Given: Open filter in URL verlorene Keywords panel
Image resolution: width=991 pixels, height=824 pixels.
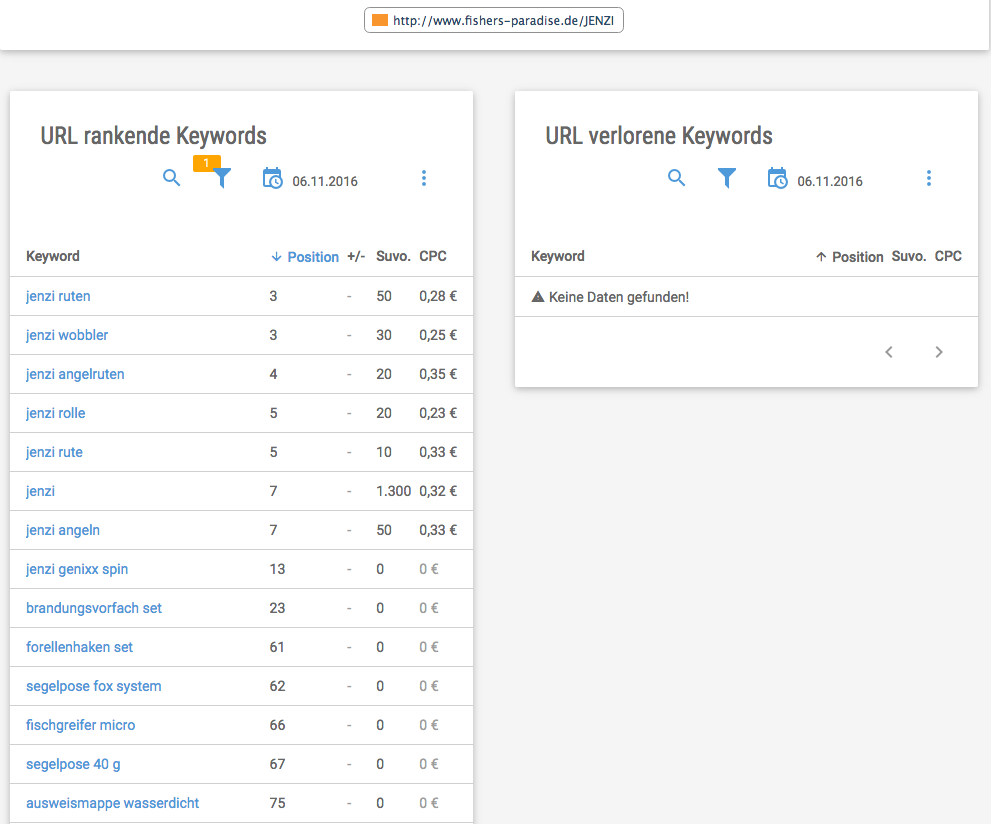Looking at the screenshot, I should click(x=727, y=178).
